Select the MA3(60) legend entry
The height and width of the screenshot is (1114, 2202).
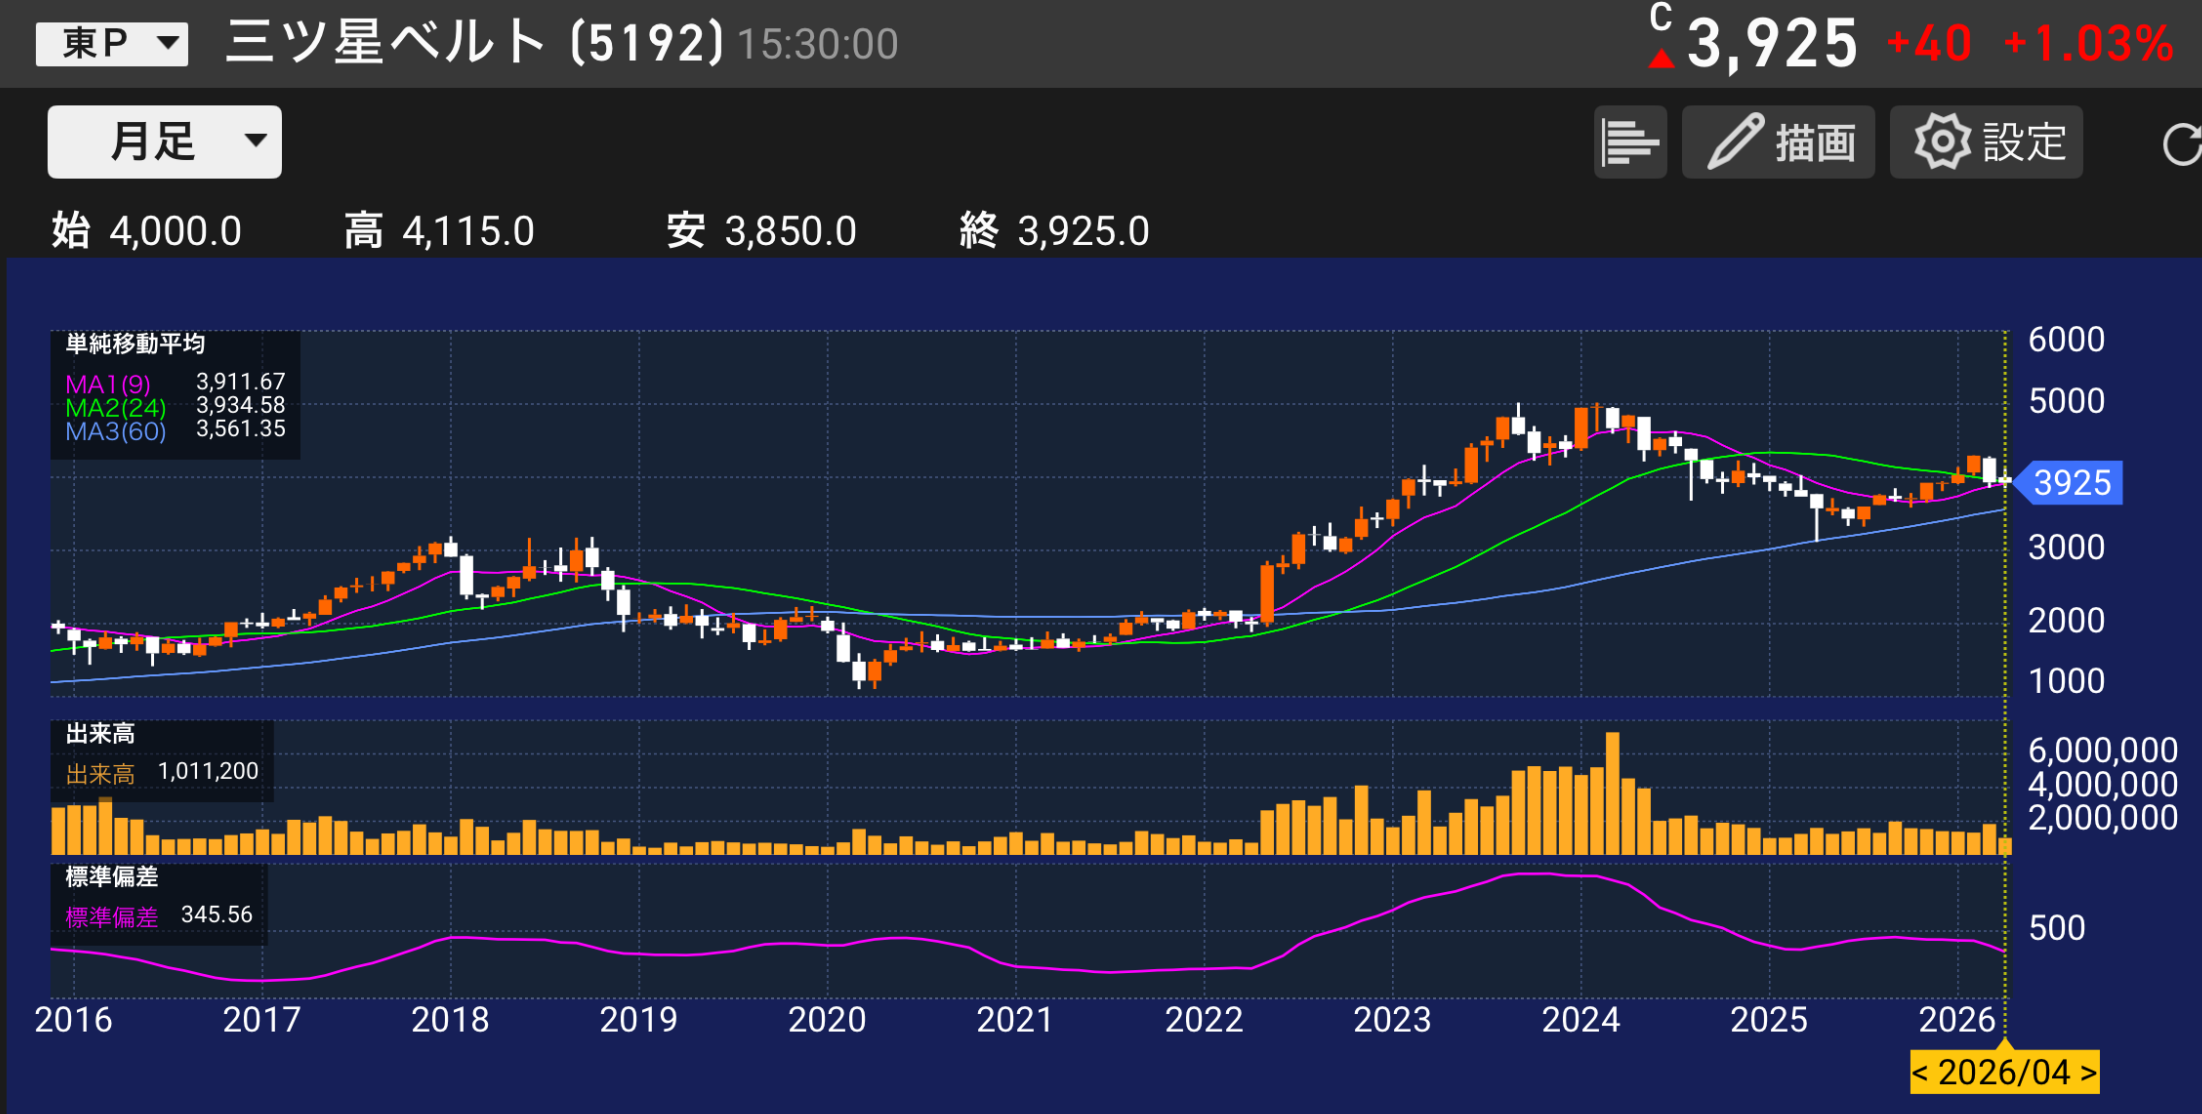pyautogui.click(x=115, y=431)
